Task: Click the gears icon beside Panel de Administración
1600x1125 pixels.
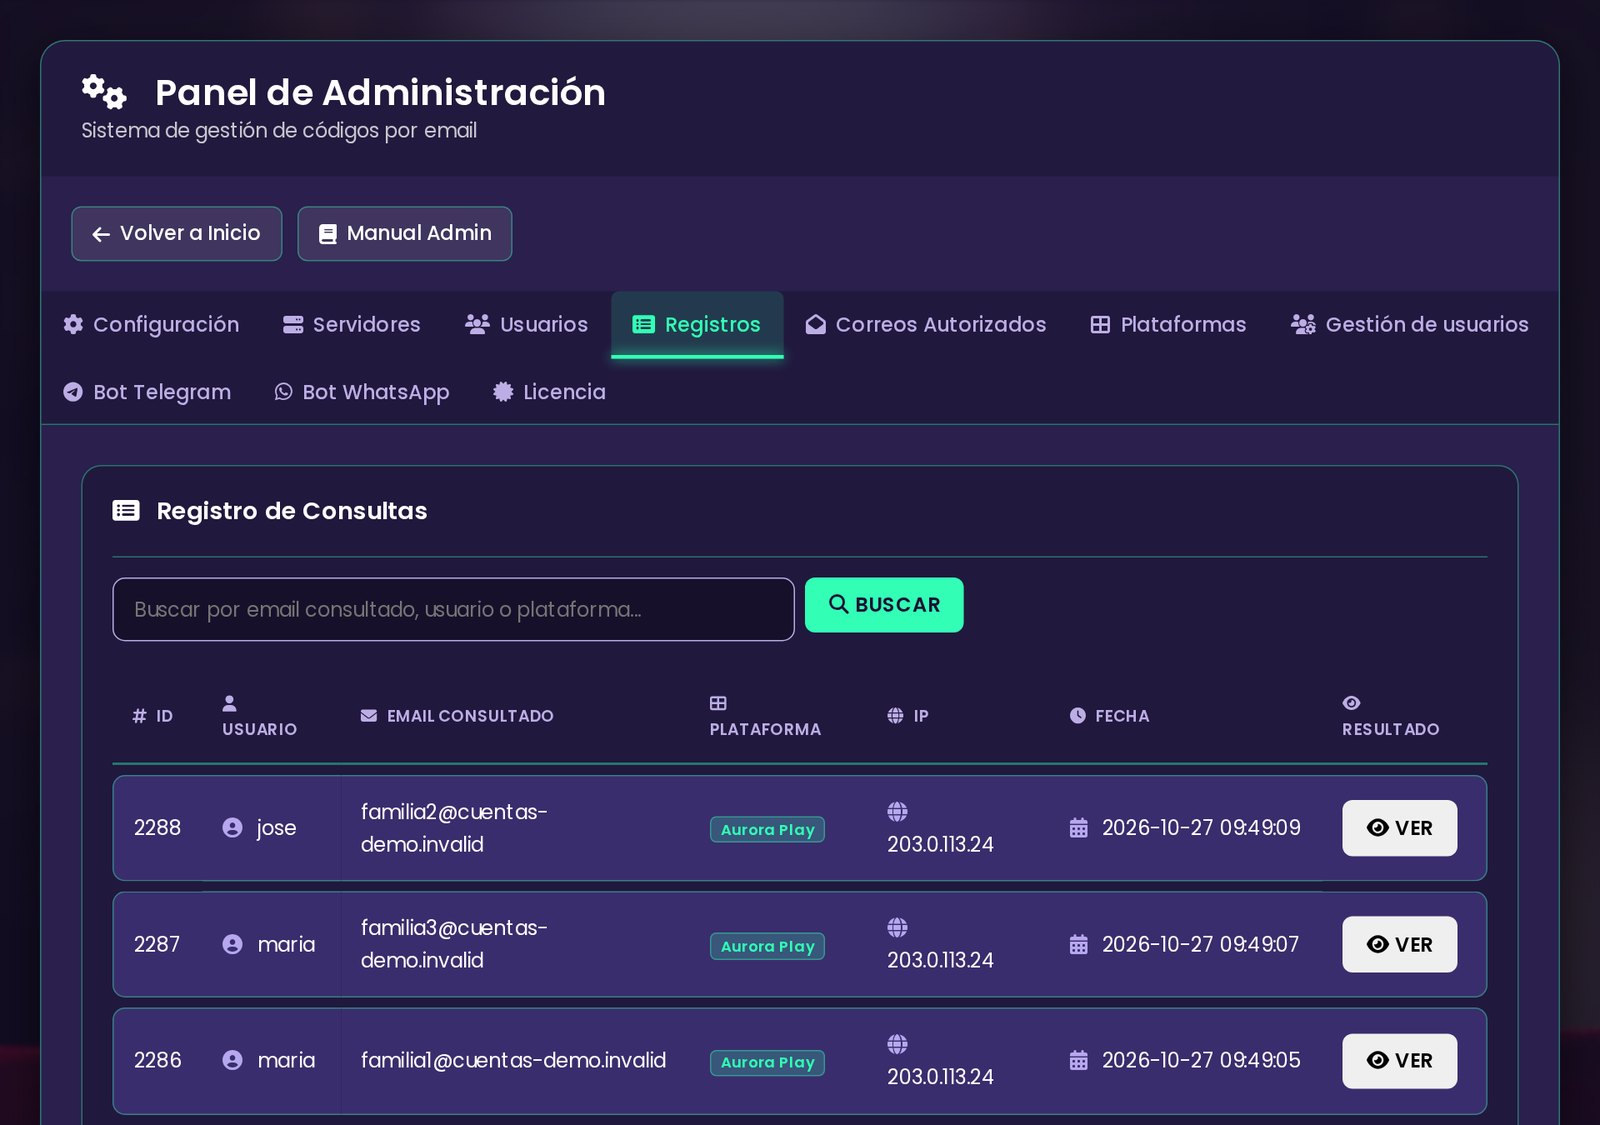Action: [x=104, y=92]
